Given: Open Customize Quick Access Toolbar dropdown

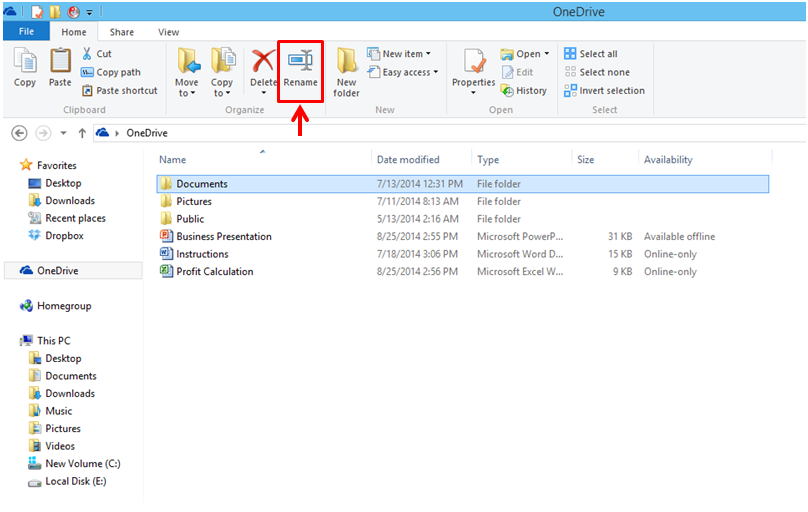Looking at the screenshot, I should click(x=89, y=12).
